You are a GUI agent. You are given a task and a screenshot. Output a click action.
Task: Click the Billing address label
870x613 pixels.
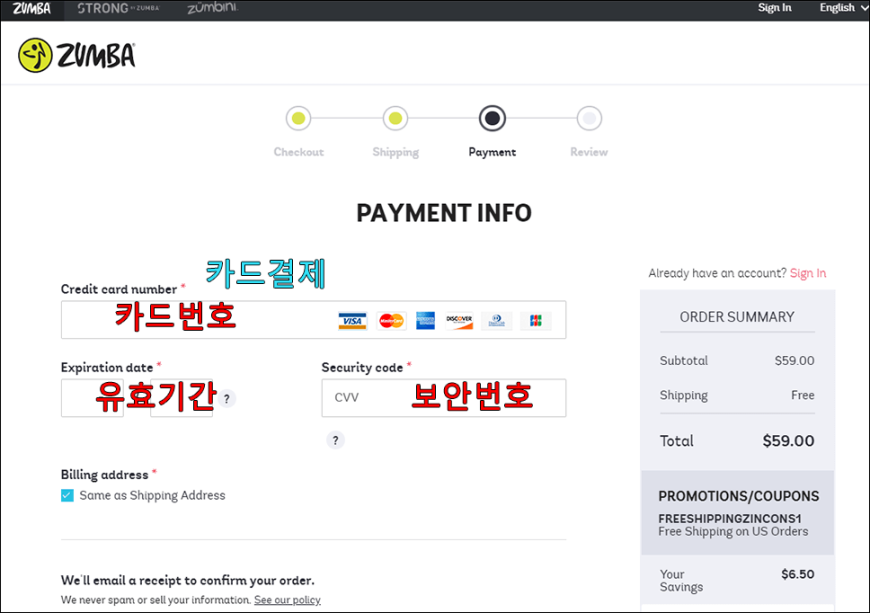[104, 475]
